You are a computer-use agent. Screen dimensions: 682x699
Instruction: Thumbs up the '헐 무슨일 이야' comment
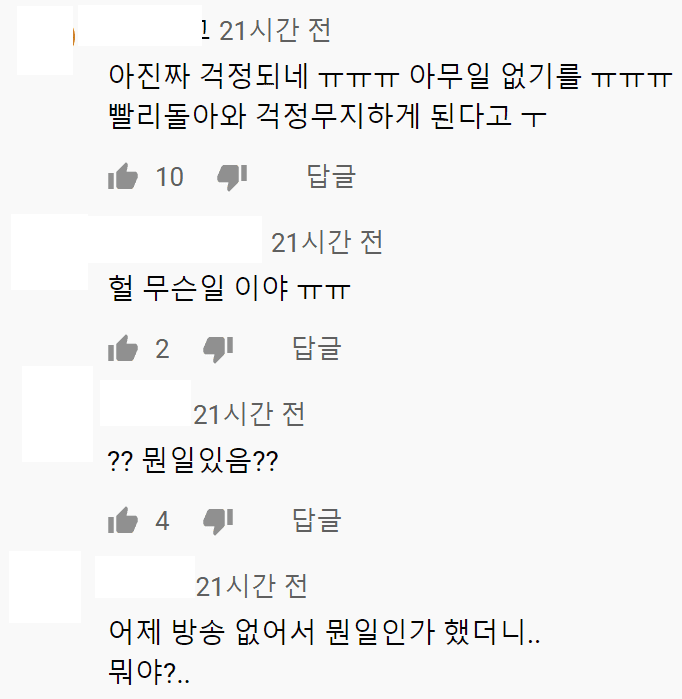click(x=123, y=348)
